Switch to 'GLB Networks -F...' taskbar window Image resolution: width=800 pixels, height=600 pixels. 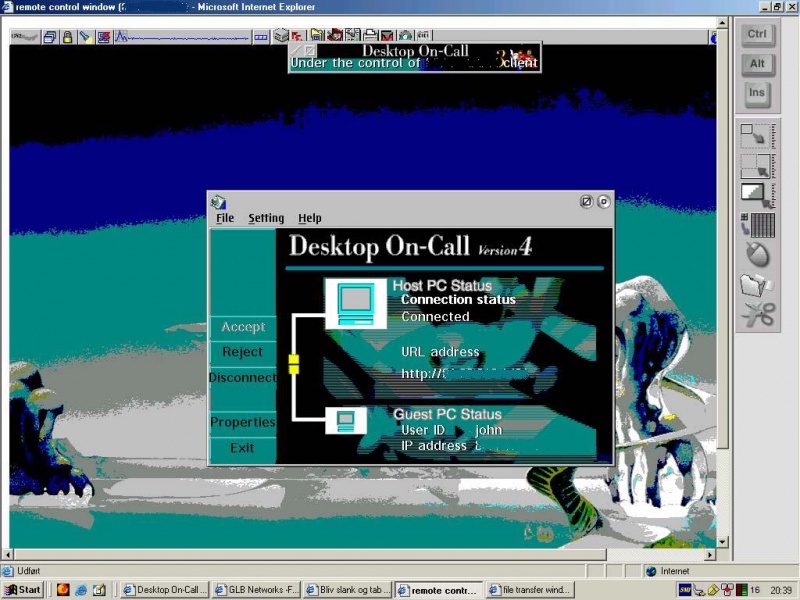(x=257, y=590)
